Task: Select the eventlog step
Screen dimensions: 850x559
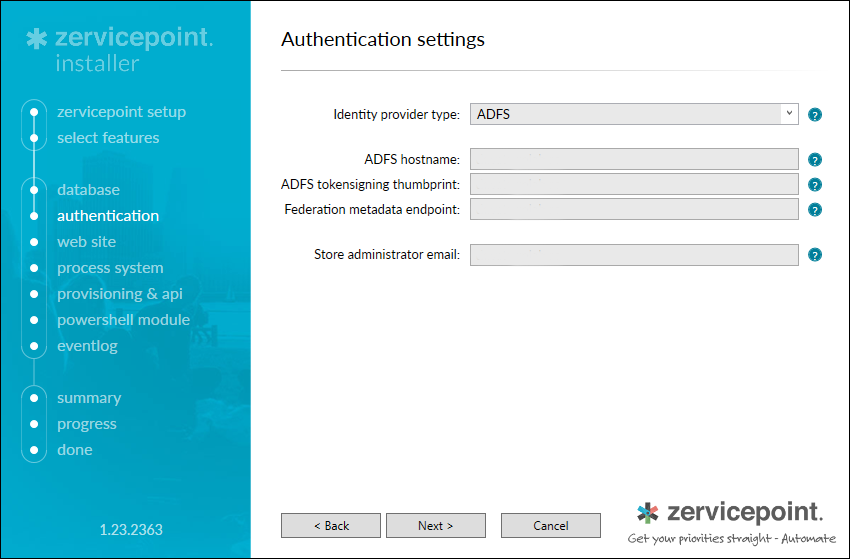Action: [x=87, y=346]
